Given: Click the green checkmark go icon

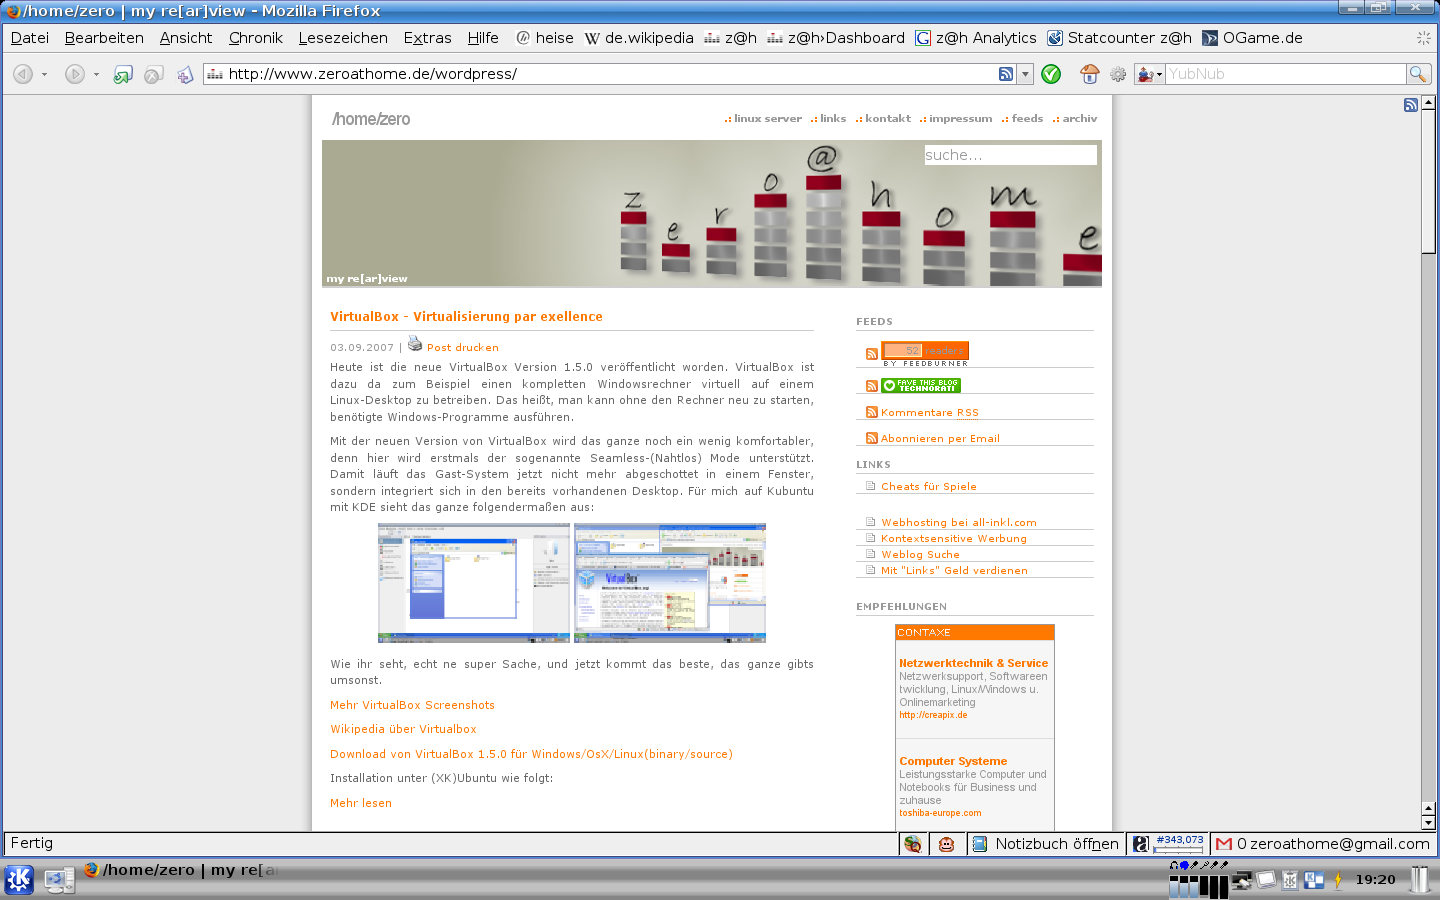Looking at the screenshot, I should [x=1051, y=74].
